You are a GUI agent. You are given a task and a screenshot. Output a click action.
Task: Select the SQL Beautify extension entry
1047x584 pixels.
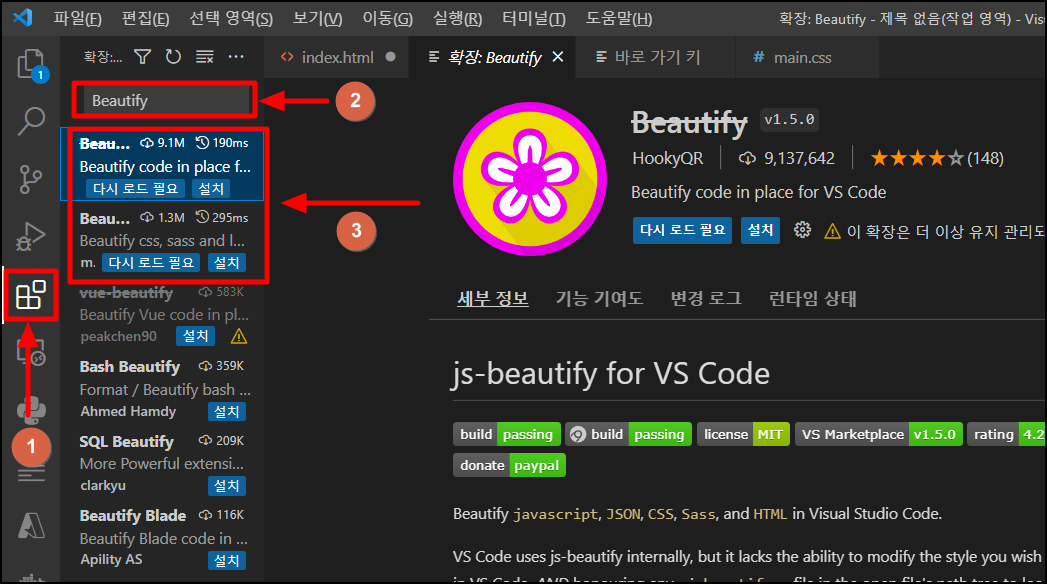[163, 463]
